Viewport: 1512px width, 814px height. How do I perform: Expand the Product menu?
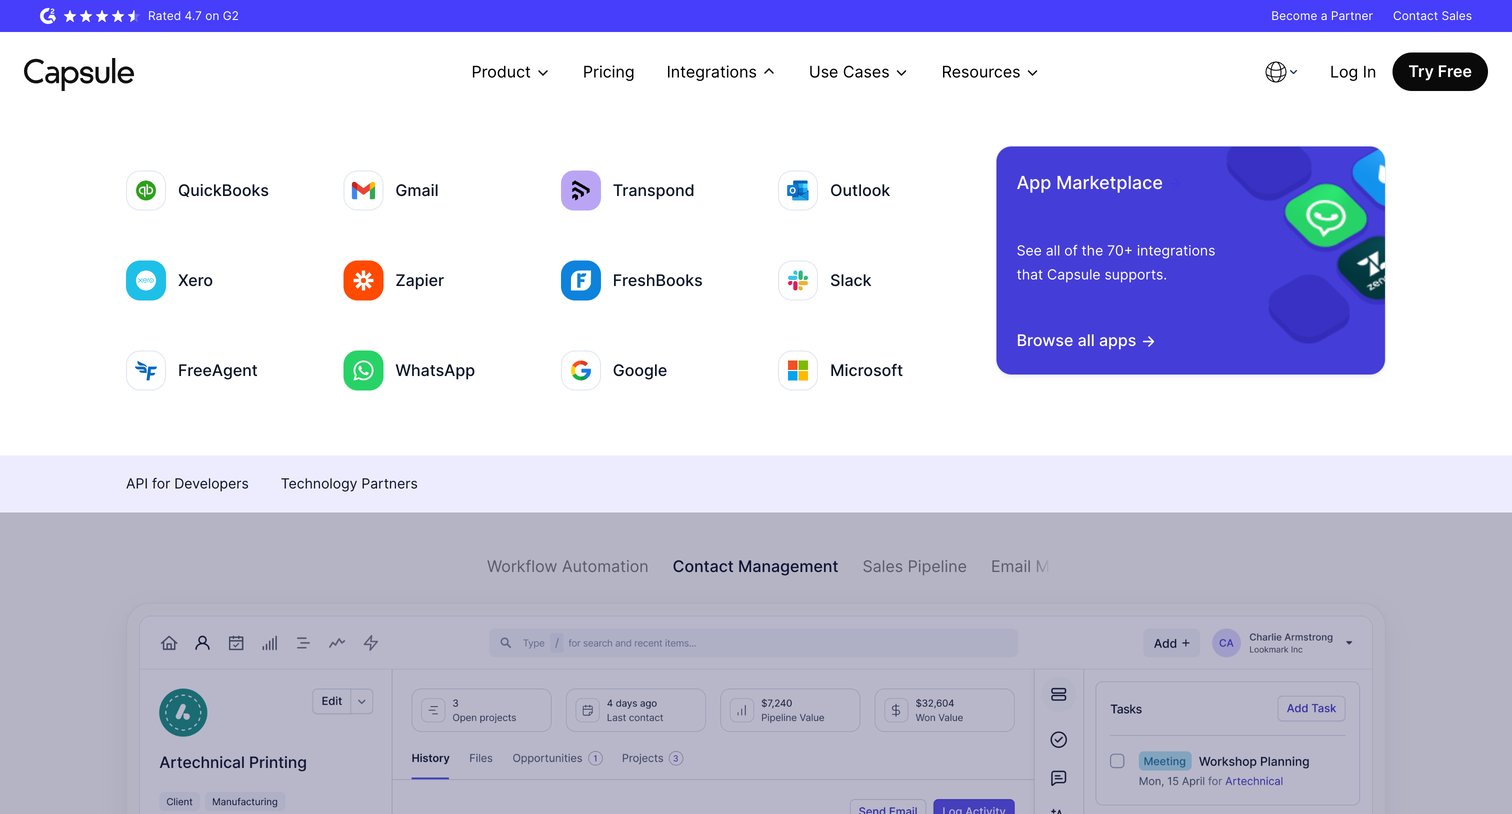click(x=510, y=72)
